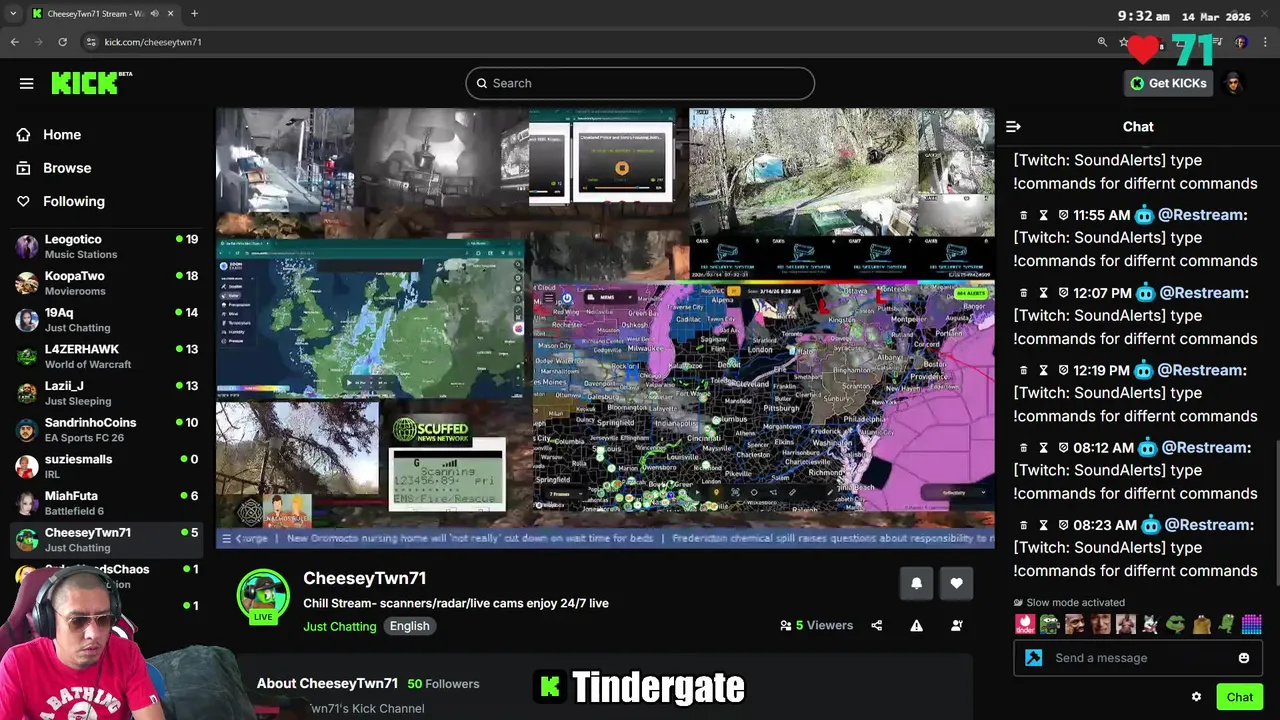Click the 50 Followers text
1280x720 pixels.
(443, 684)
